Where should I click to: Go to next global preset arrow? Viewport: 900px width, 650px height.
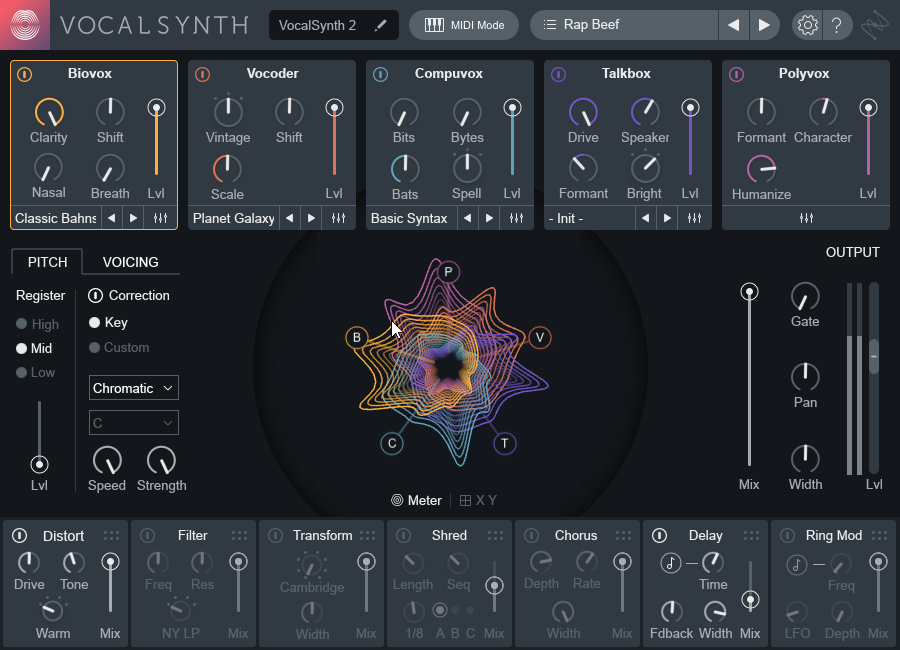[x=764, y=25]
